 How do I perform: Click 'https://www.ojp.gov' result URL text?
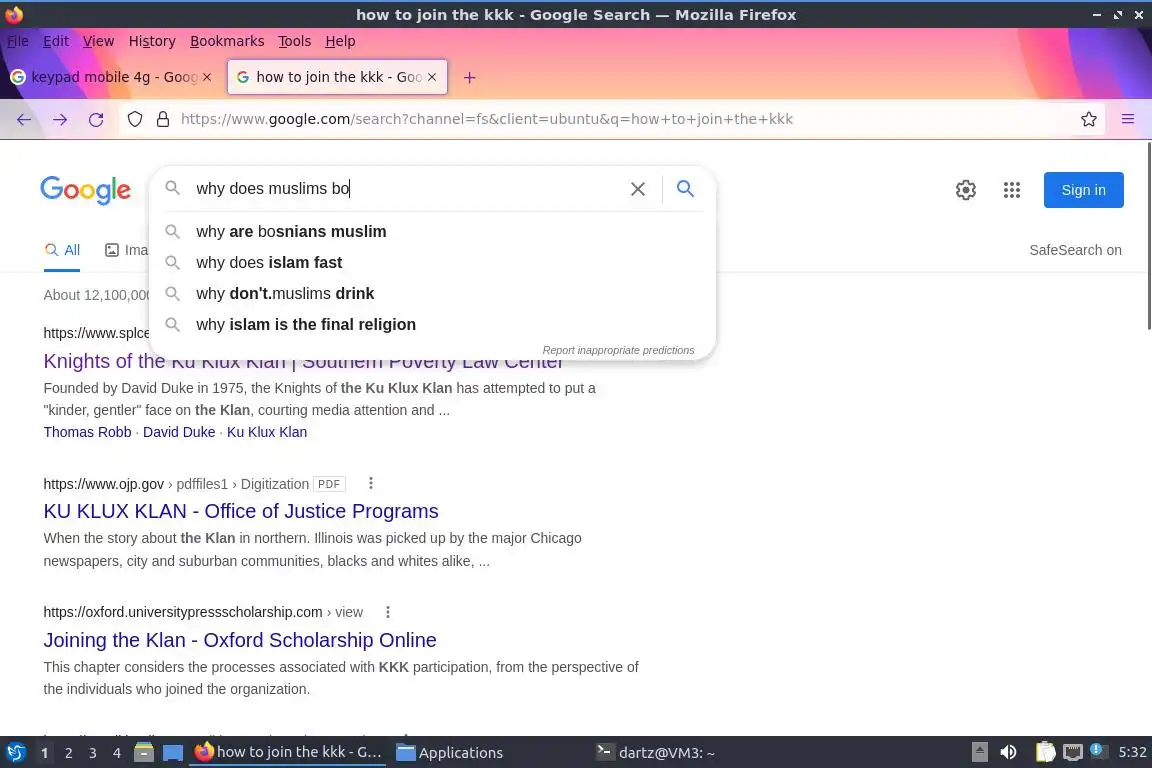pyautogui.click(x=104, y=484)
